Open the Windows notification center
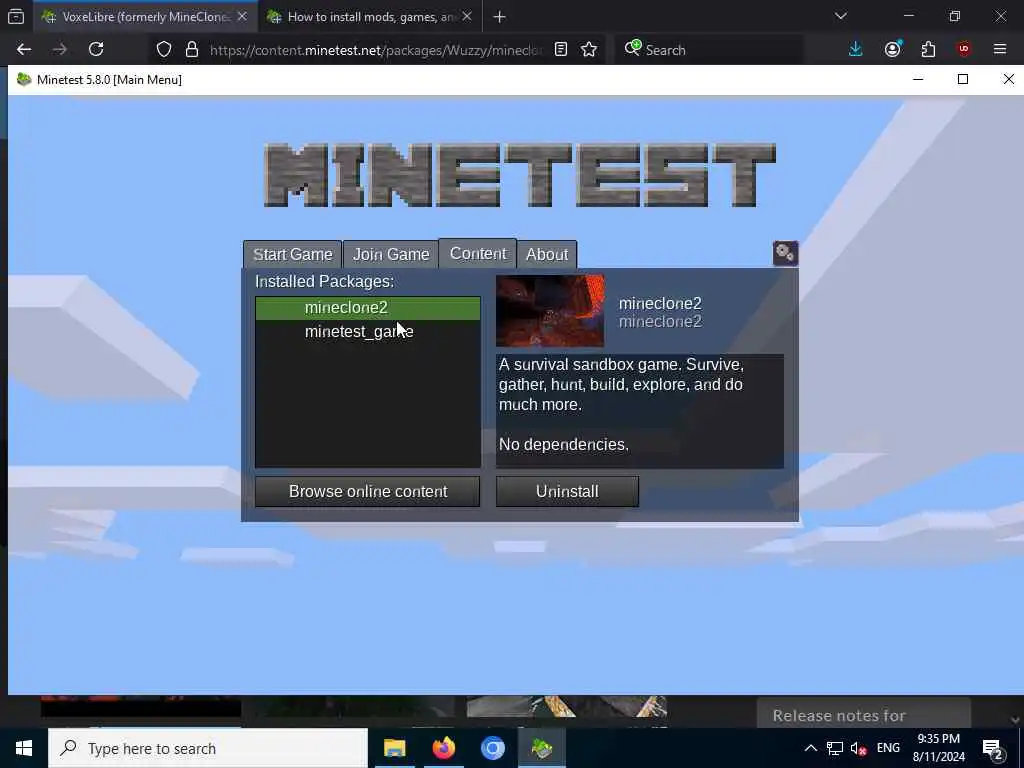Viewport: 1024px width, 768px height. [x=993, y=748]
